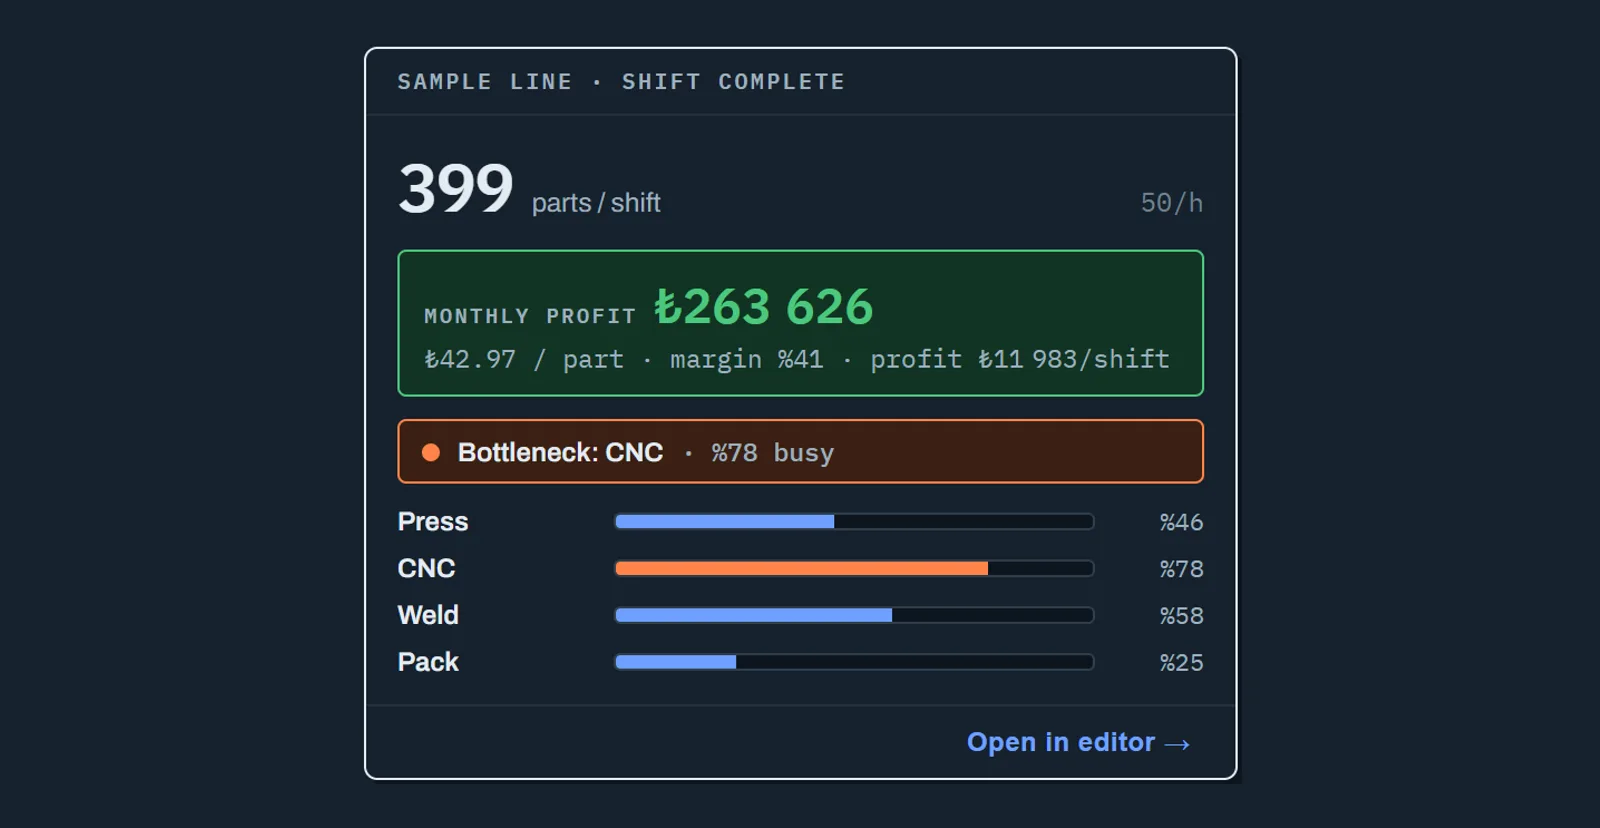Click the Bottleneck: CNC warning text

point(560,452)
